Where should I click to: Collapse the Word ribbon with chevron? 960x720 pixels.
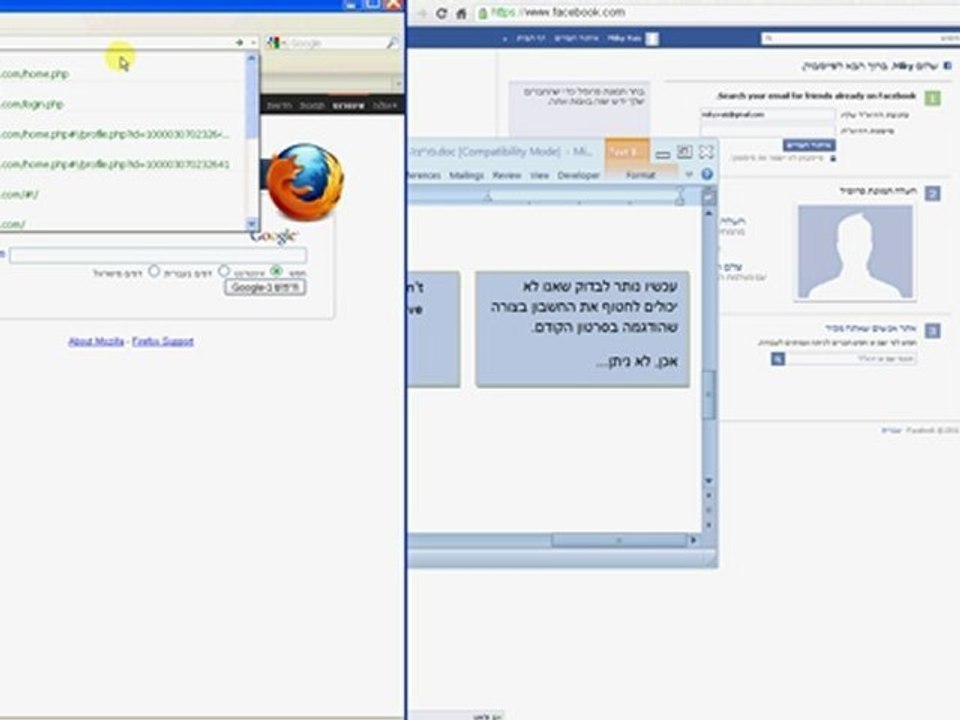689,175
